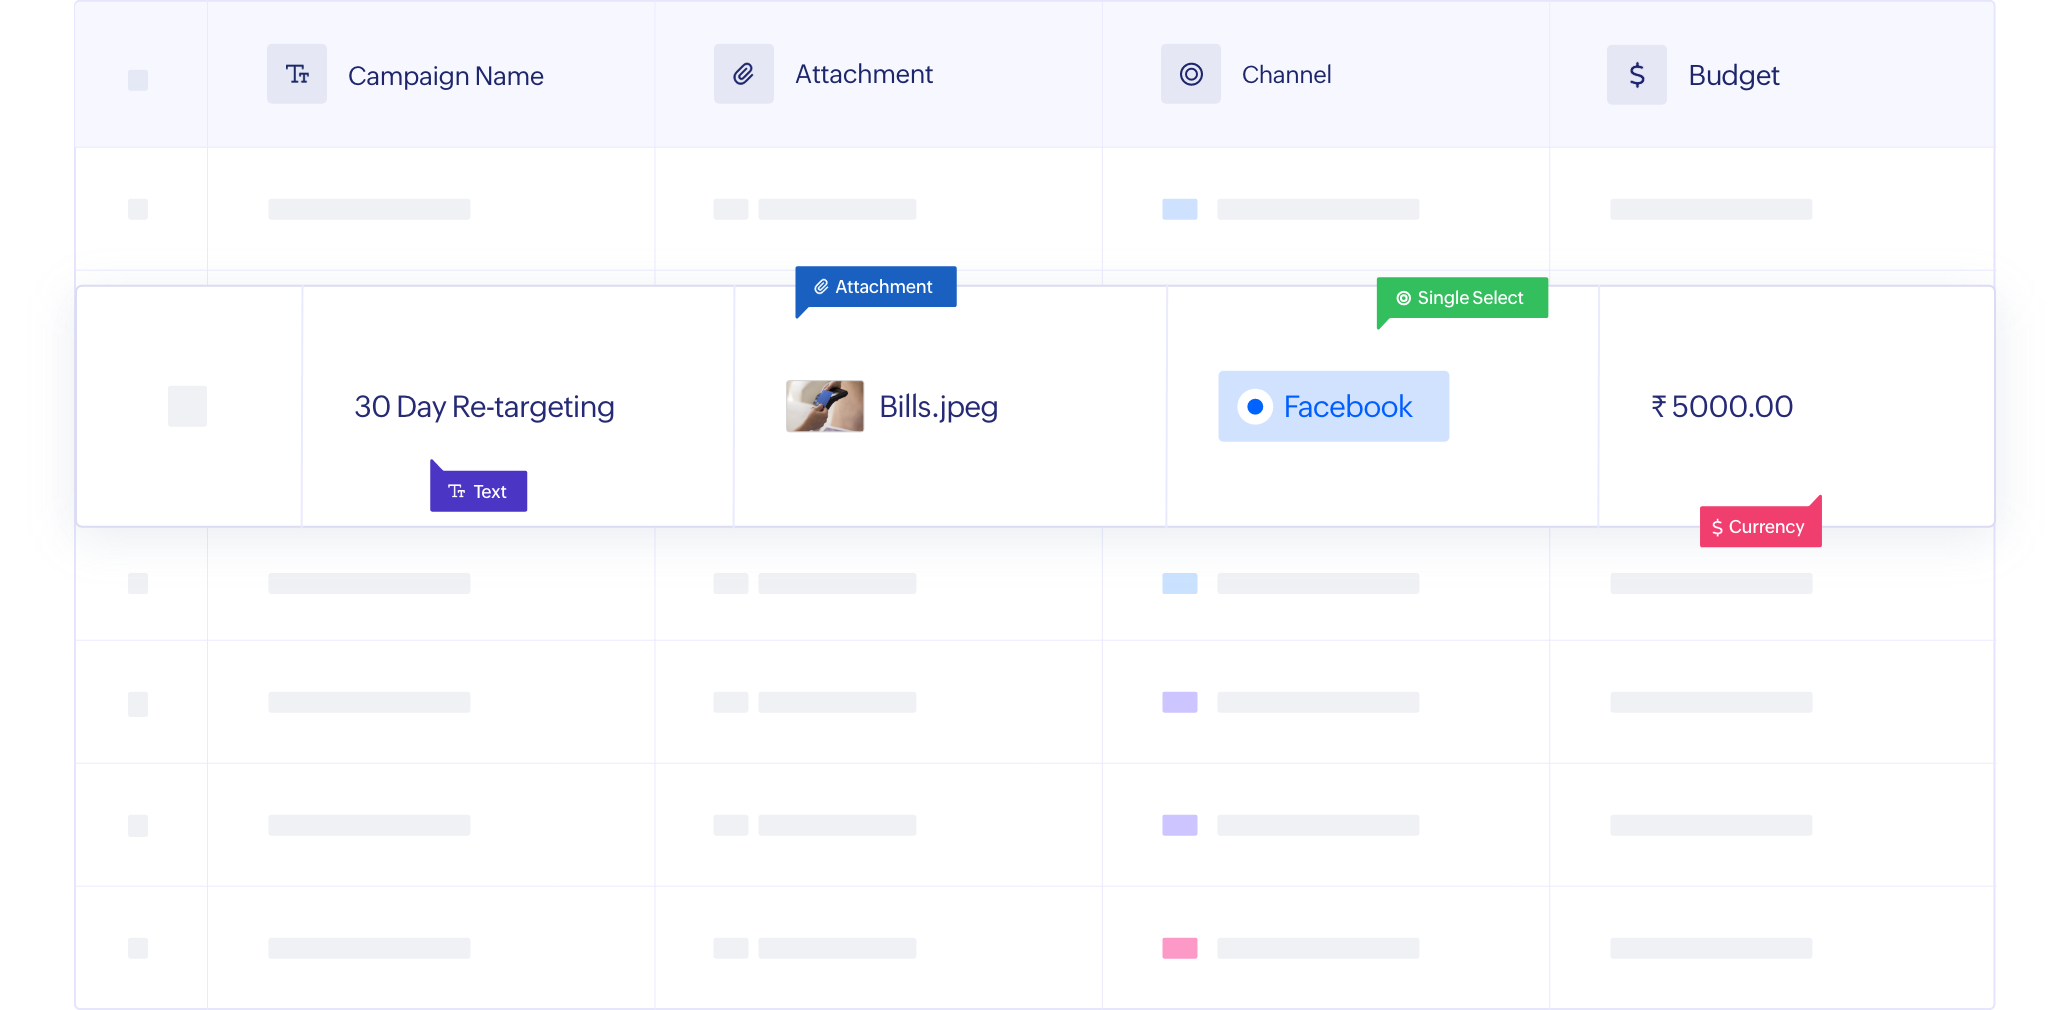The image size is (2071, 1010).
Task: Click the dollar icon in the Budget header
Action: [x=1636, y=74]
